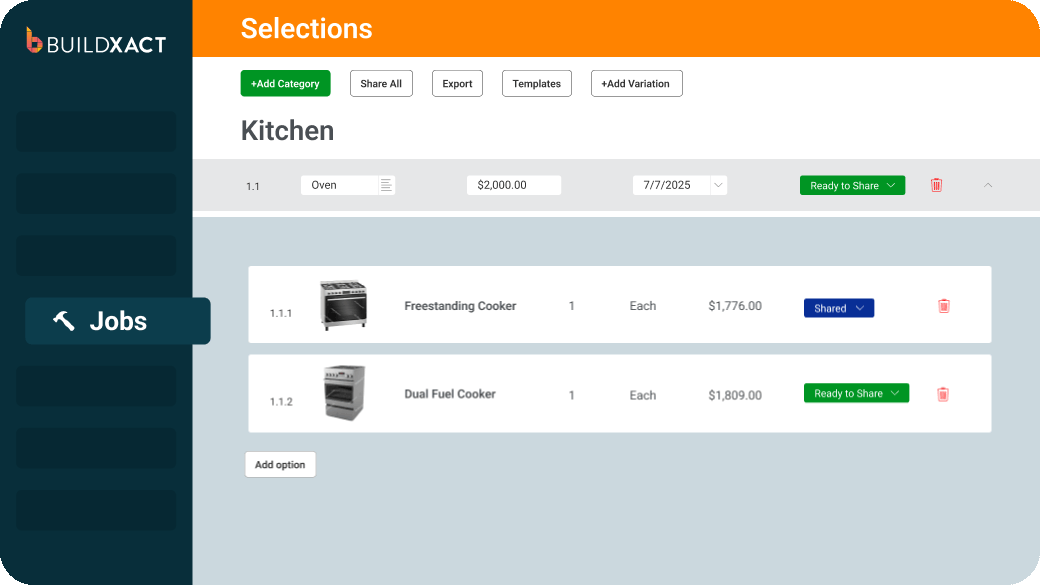Collapse the Oven category row
1040x585 pixels.
pos(988,185)
